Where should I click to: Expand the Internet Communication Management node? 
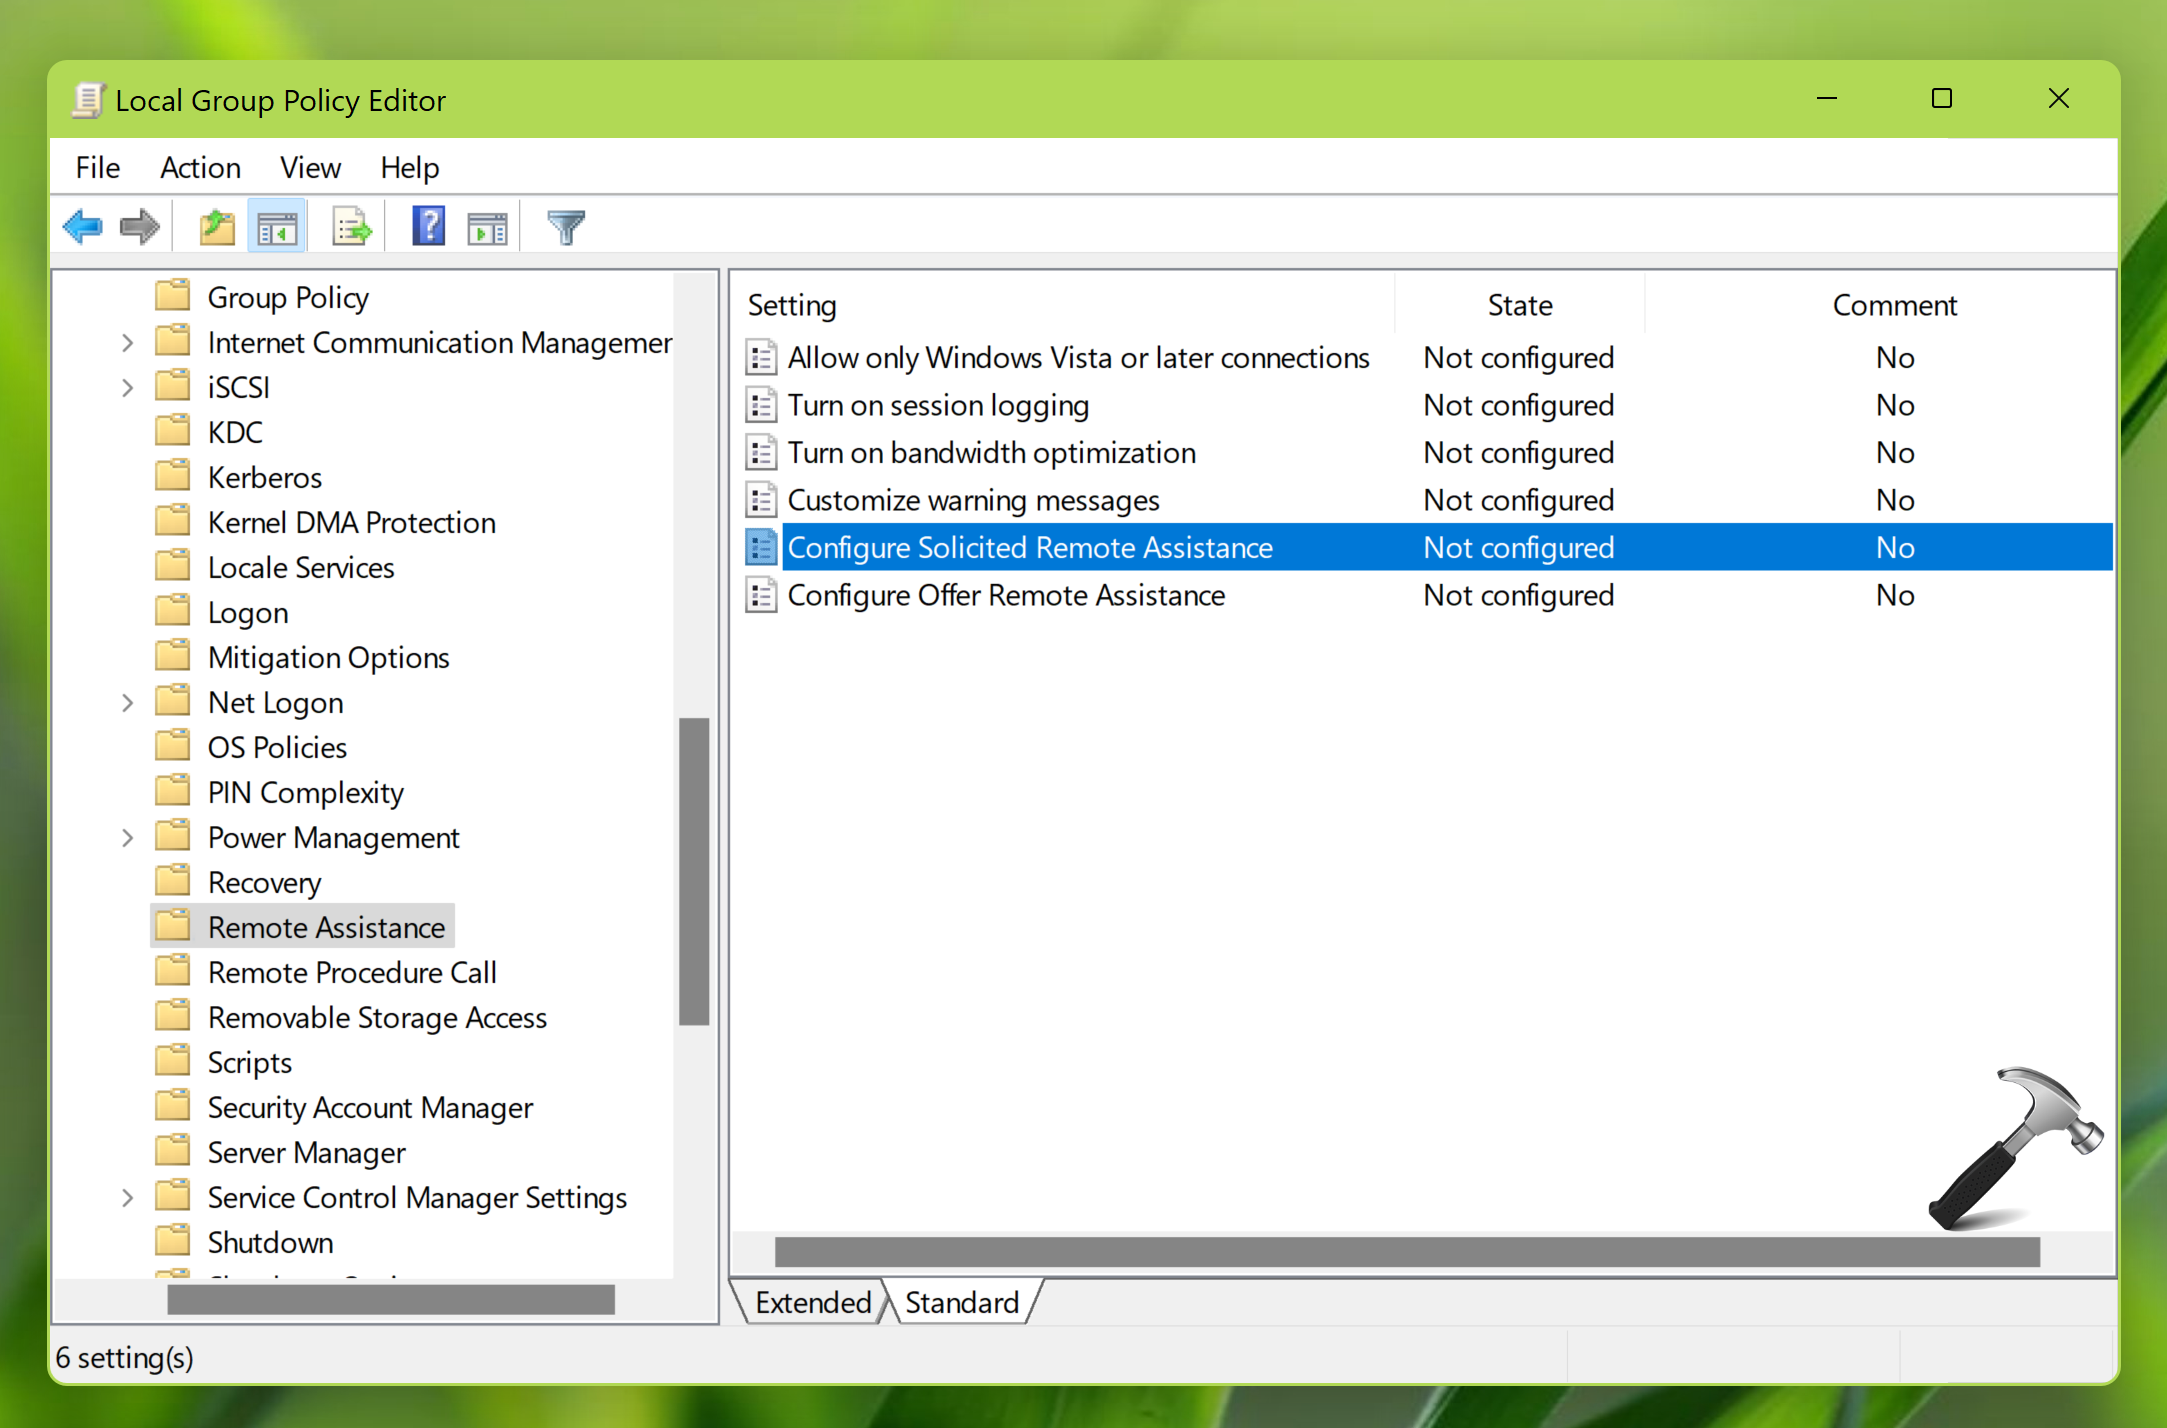pyautogui.click(x=127, y=341)
